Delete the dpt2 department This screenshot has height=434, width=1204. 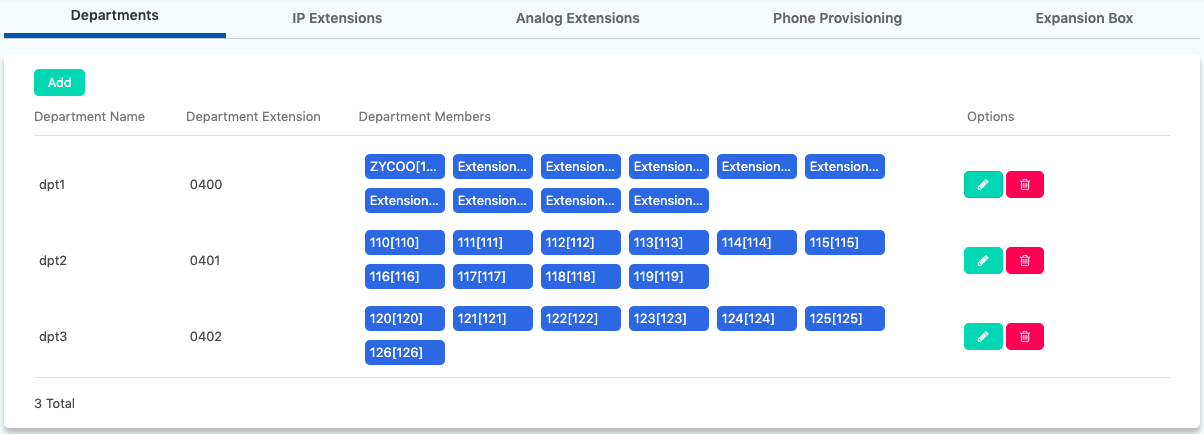[x=1024, y=261]
